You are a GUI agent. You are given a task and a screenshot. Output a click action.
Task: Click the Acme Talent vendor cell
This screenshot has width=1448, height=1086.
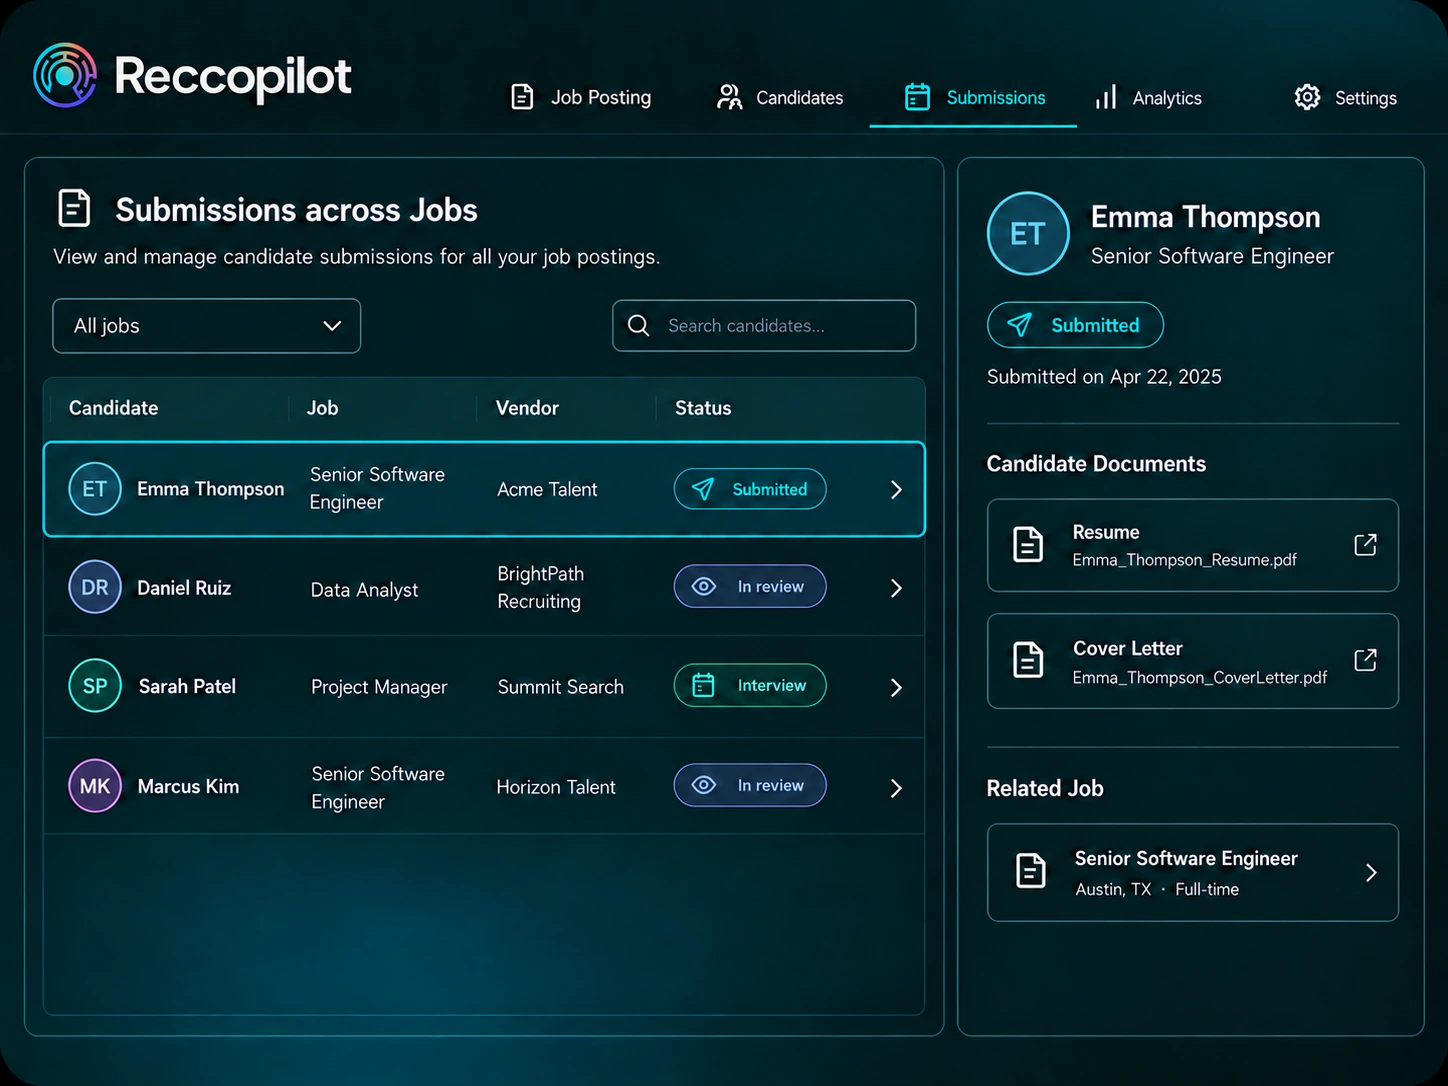point(547,489)
